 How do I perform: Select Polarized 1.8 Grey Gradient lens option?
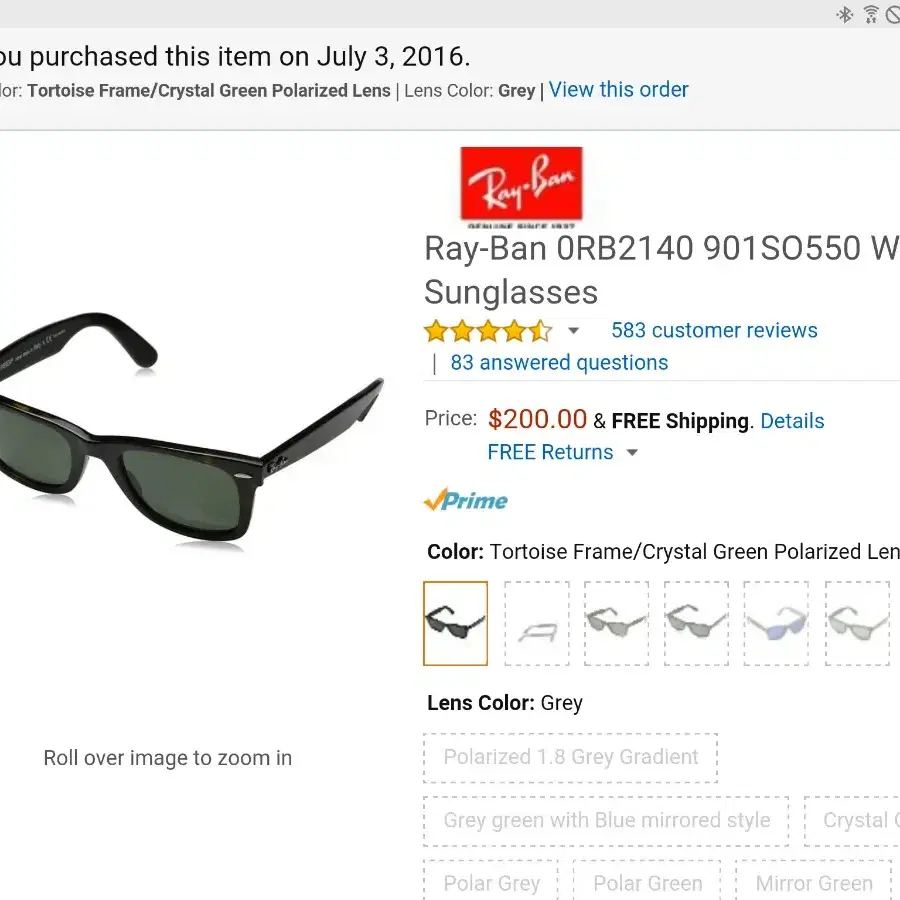[571, 758]
